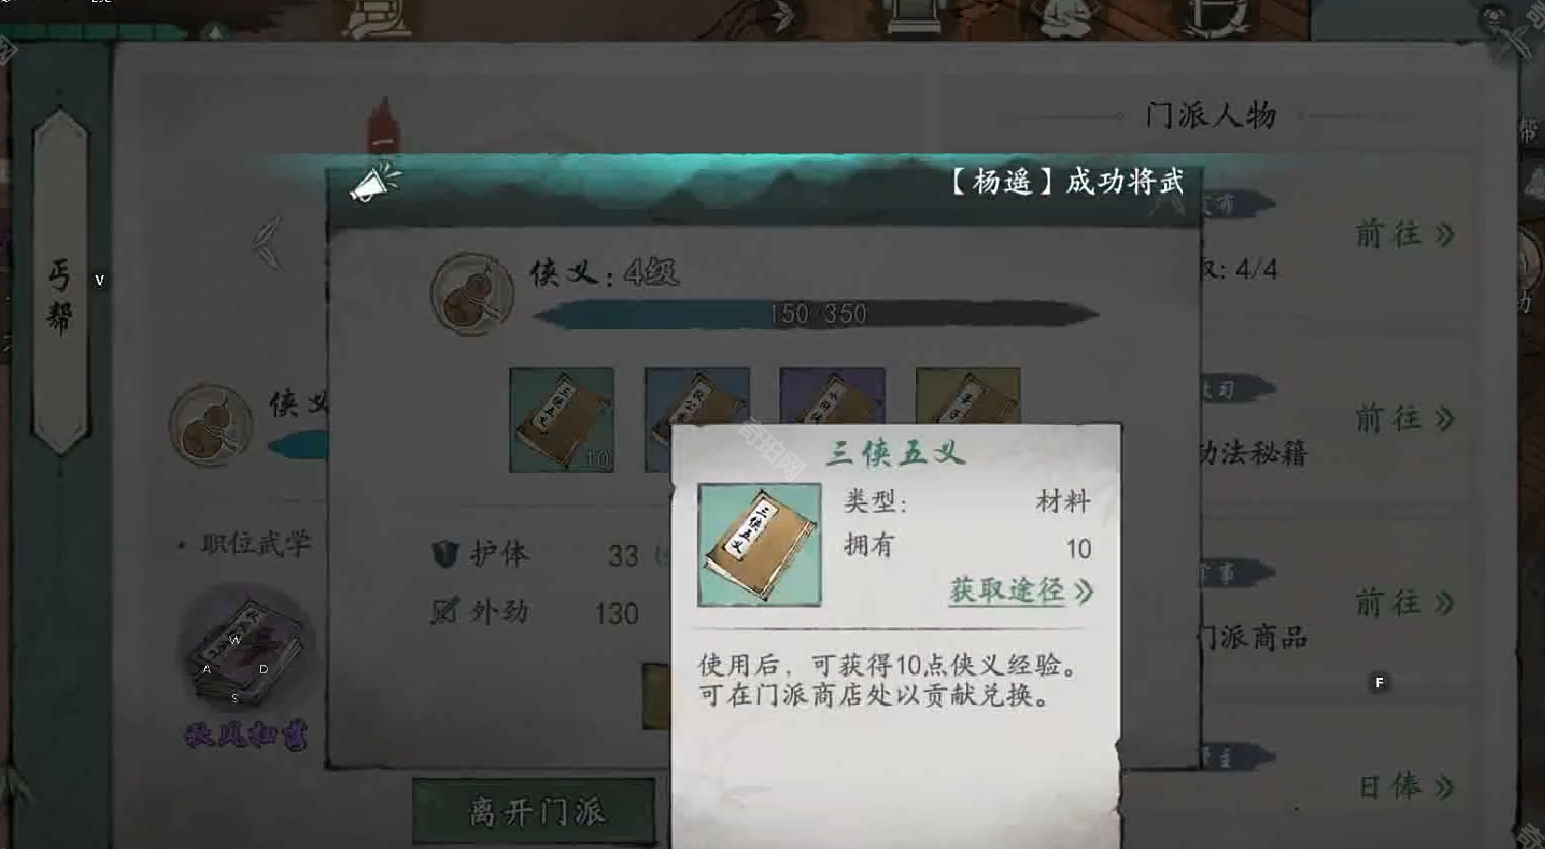Image resolution: width=1545 pixels, height=849 pixels.
Task: Select the yellow book item in row
Action: (968, 395)
